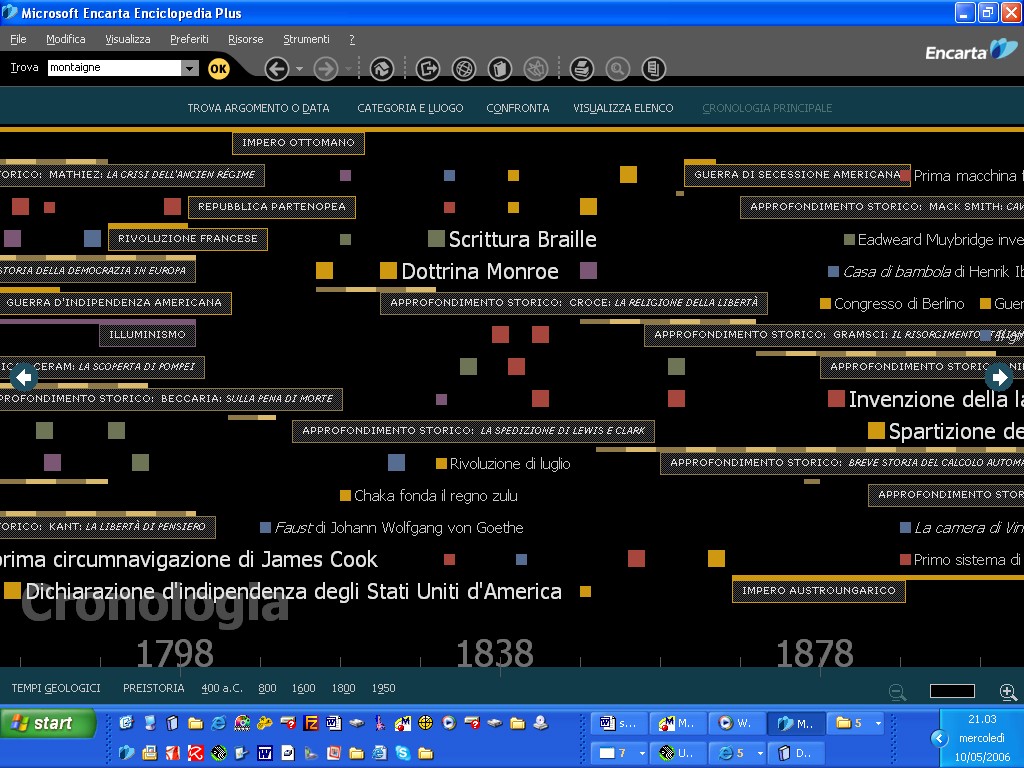
Task: Click the greyed star favorites toolbar icon
Action: pos(536,69)
